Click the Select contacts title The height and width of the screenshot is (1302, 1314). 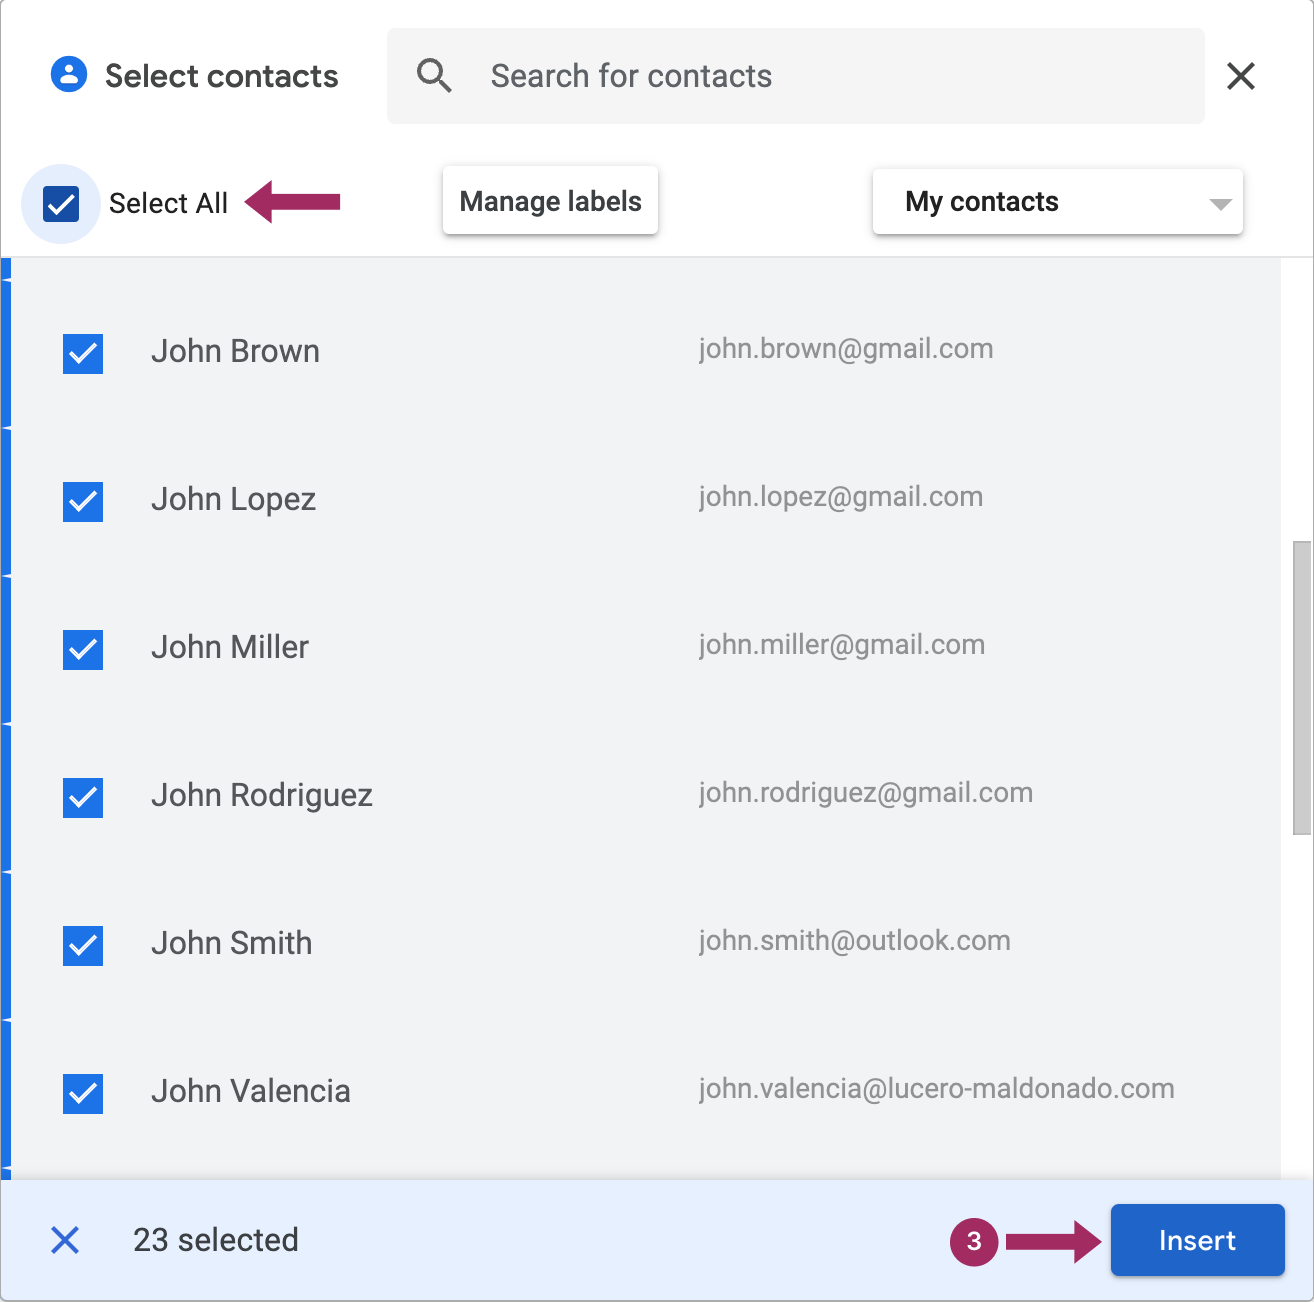tap(222, 76)
